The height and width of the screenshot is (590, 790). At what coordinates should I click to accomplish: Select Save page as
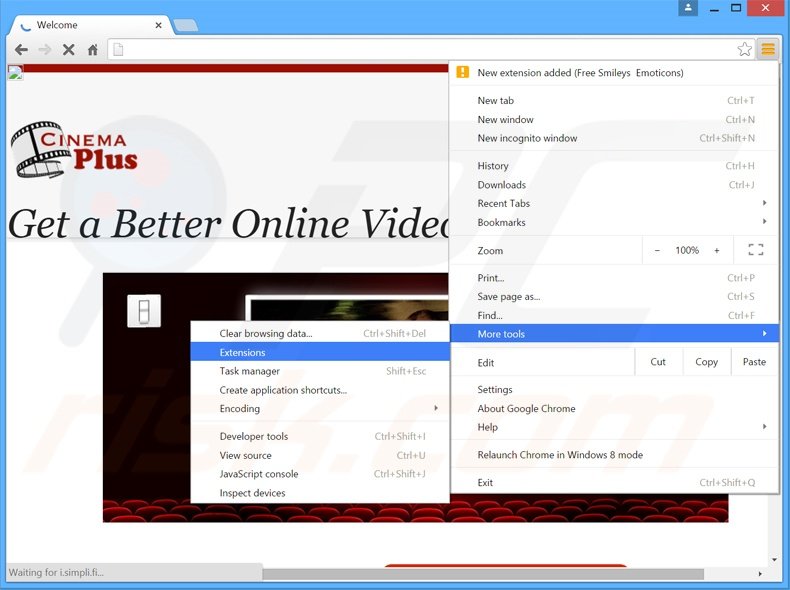614,297
